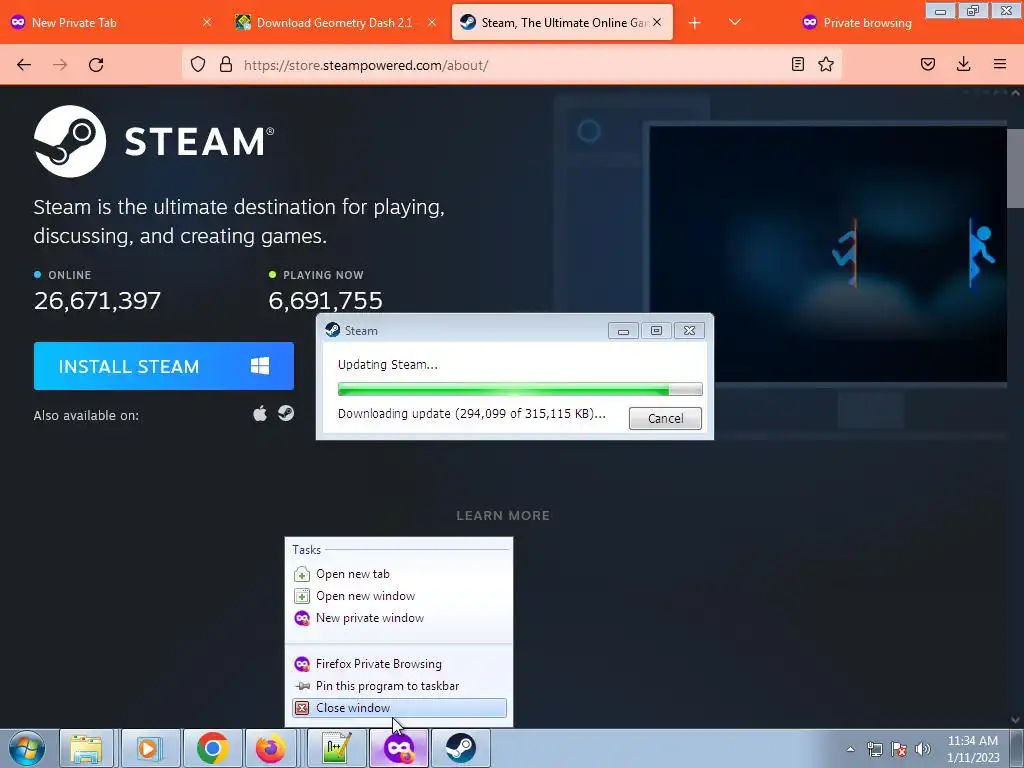Click the LEARN MORE link
1024x768 pixels.
[503, 515]
